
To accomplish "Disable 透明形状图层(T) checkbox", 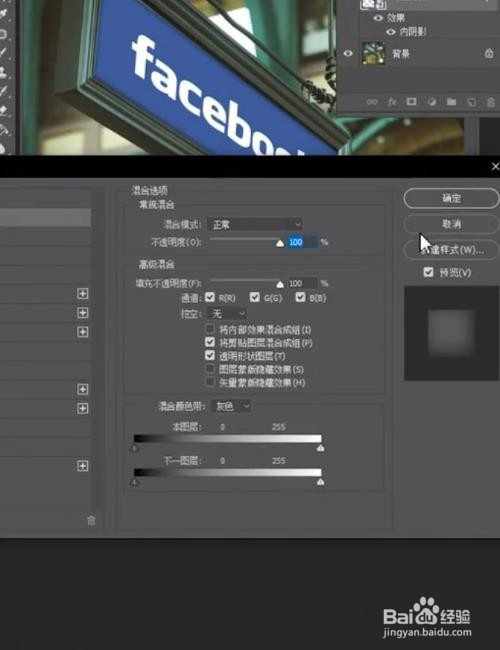I will 210,355.
